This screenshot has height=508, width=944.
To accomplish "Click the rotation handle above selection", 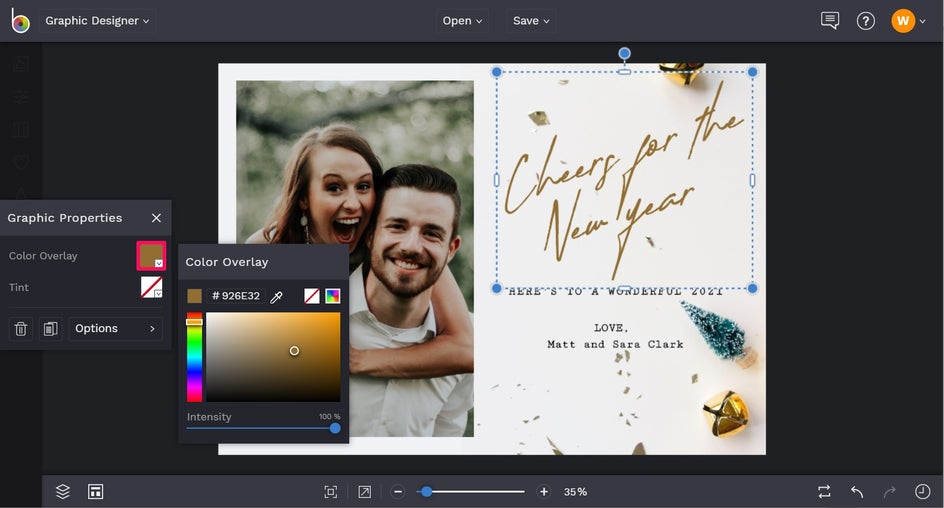I will click(624, 53).
